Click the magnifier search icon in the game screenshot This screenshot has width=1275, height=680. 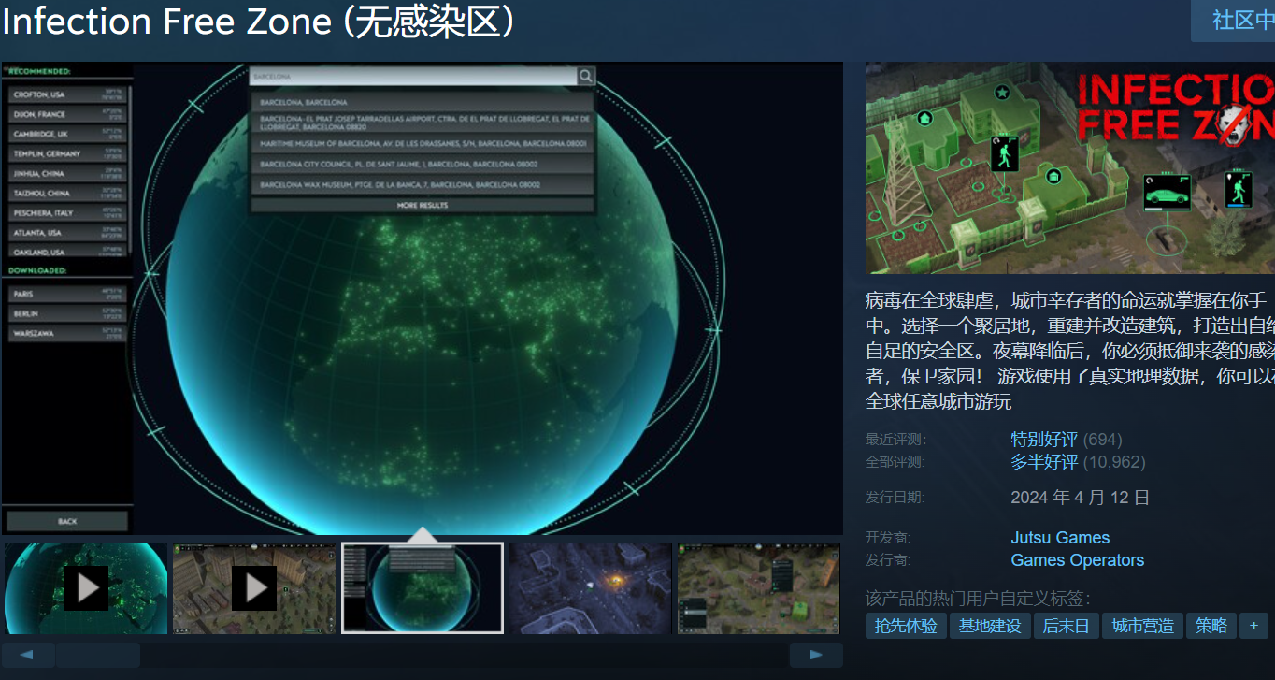[x=586, y=76]
